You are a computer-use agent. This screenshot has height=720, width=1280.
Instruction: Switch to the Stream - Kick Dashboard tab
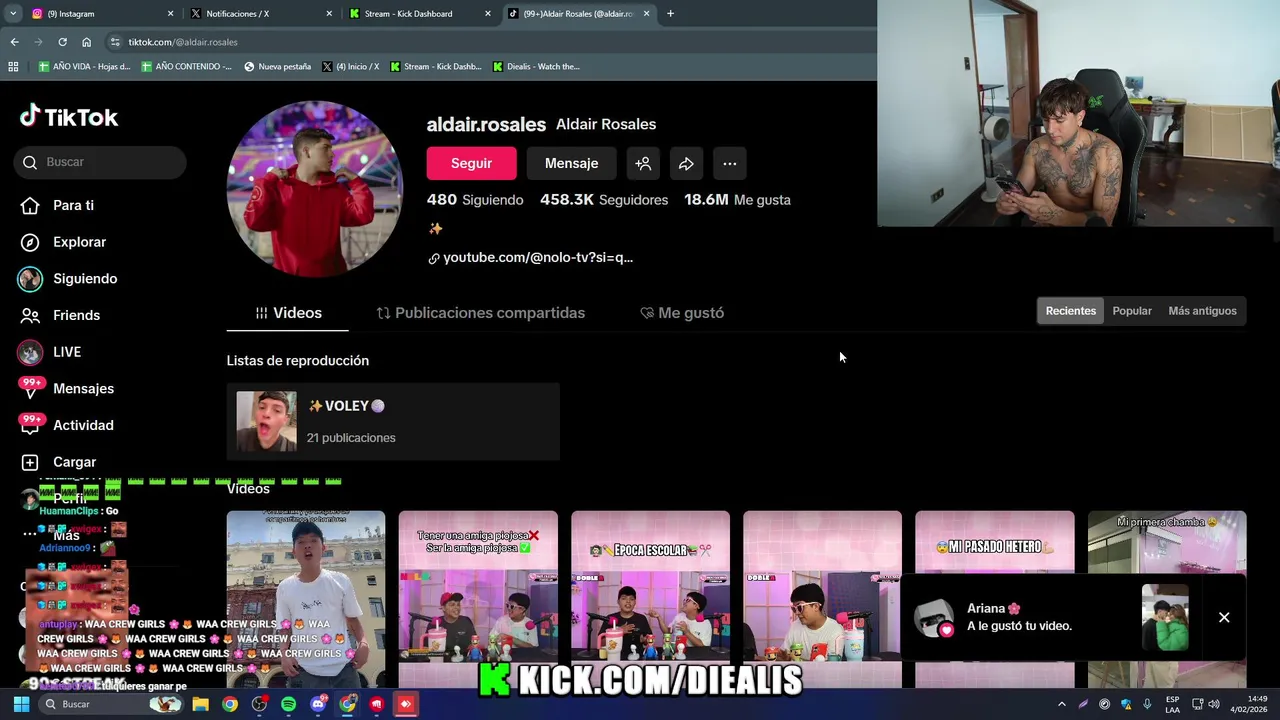pyautogui.click(x=420, y=14)
